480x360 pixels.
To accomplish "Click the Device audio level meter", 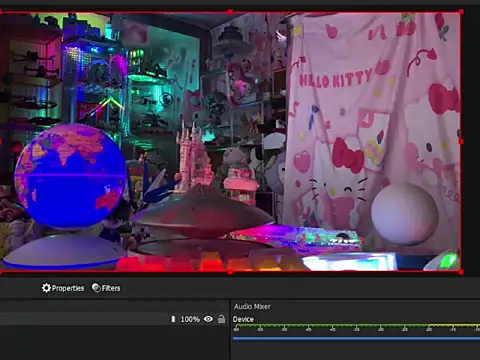I will [356, 325].
